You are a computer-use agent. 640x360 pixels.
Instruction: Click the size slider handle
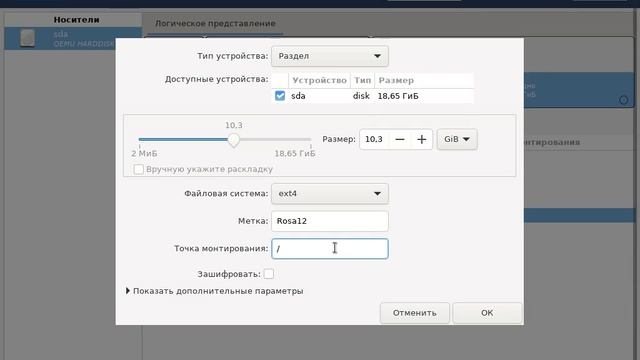click(234, 140)
